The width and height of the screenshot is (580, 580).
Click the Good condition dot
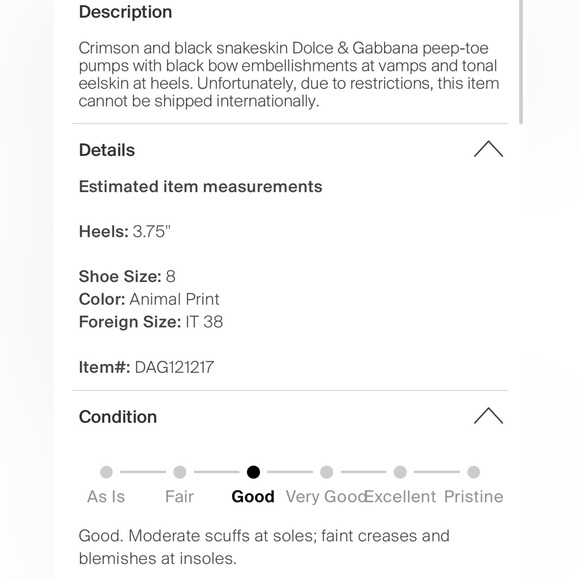(x=253, y=472)
